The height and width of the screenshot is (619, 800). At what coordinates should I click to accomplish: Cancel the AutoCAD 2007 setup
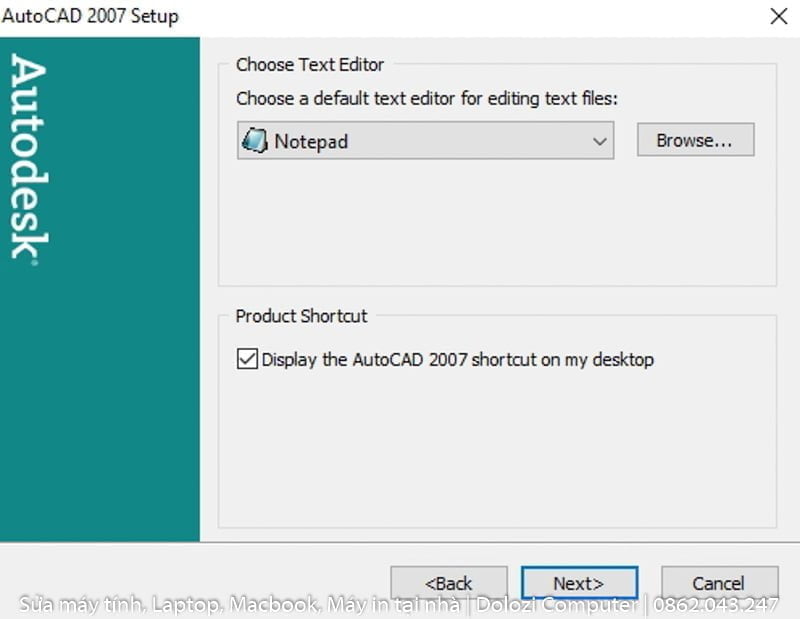pos(718,583)
